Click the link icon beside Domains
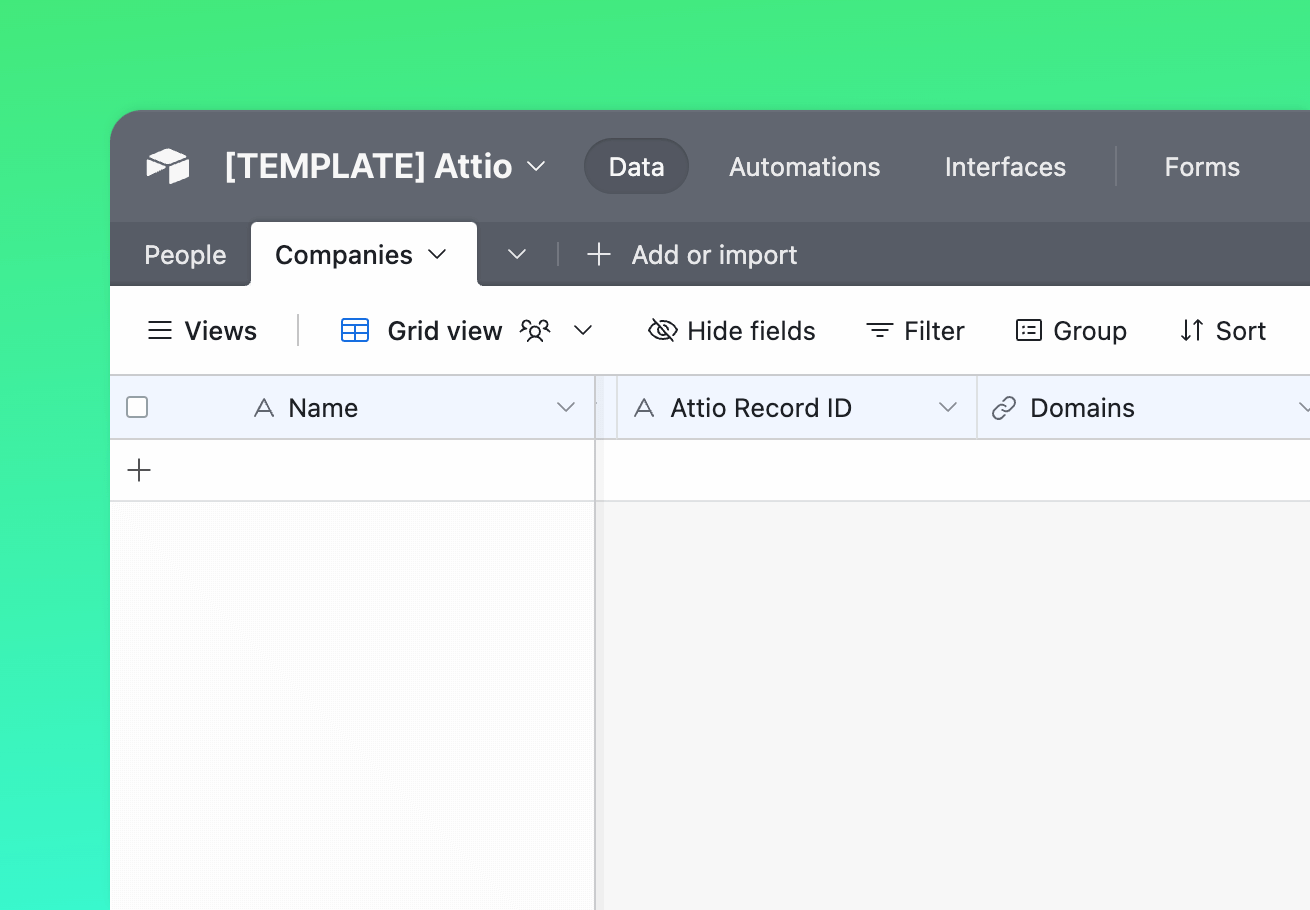Image resolution: width=1310 pixels, height=910 pixels. coord(1004,408)
